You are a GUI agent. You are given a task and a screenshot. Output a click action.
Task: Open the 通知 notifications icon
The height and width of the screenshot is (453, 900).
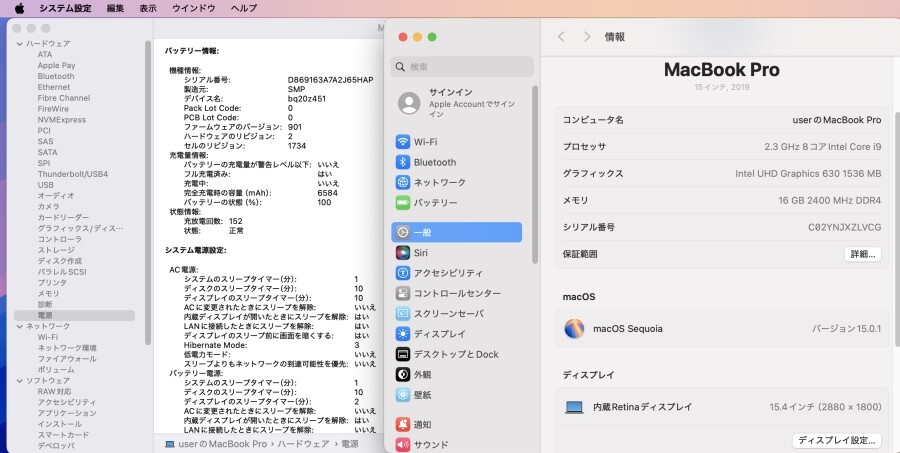click(x=403, y=425)
